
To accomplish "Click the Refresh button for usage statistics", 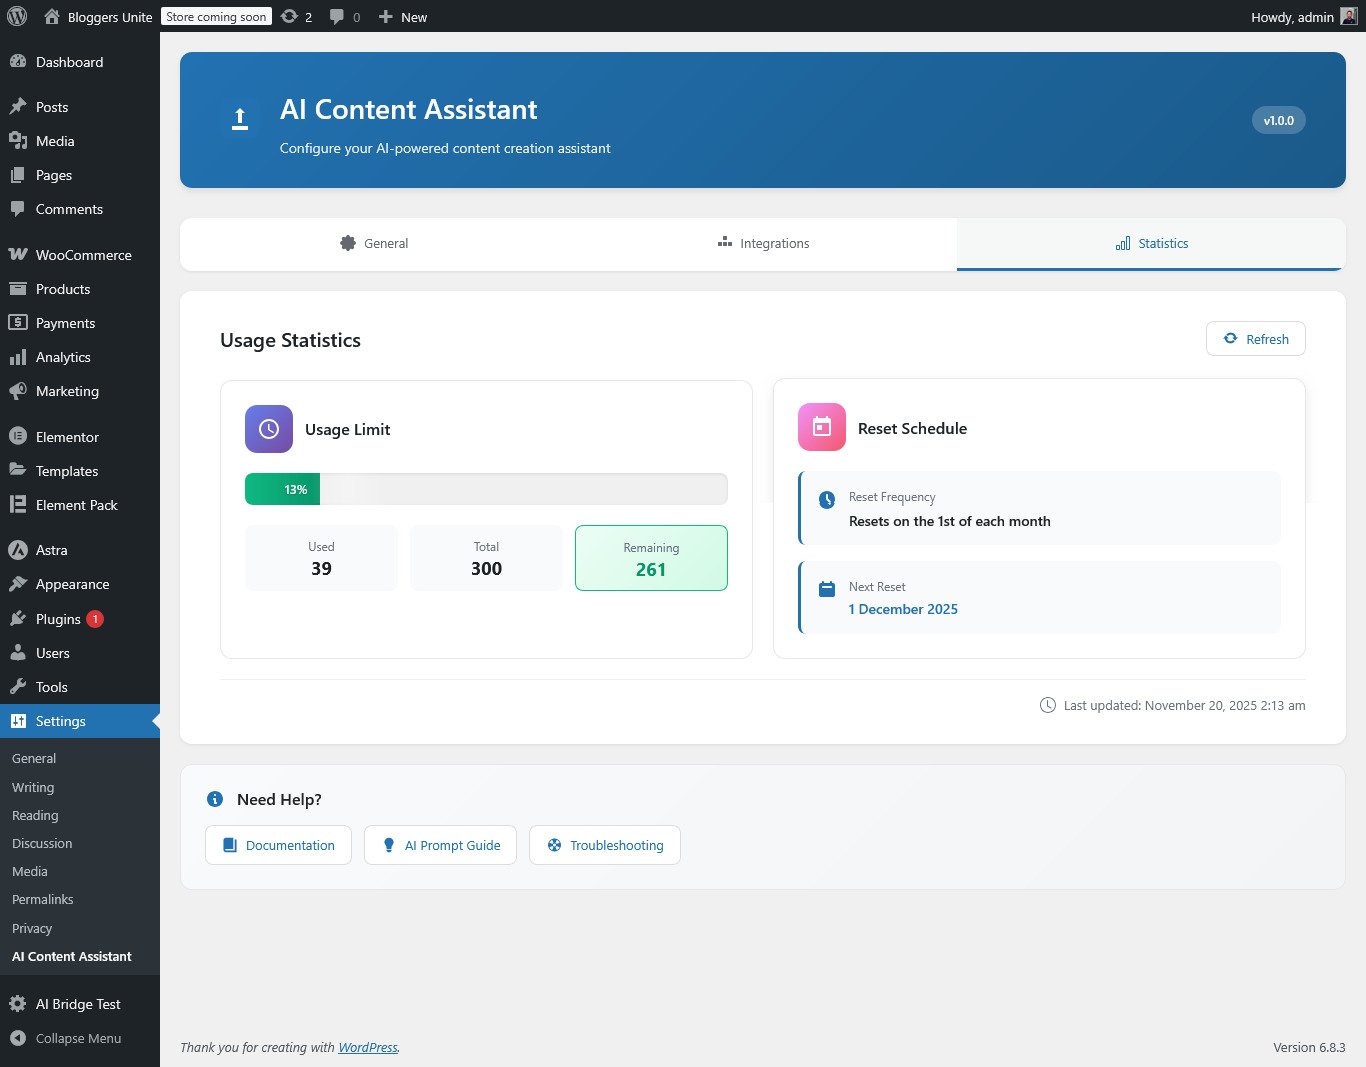I will [1255, 338].
